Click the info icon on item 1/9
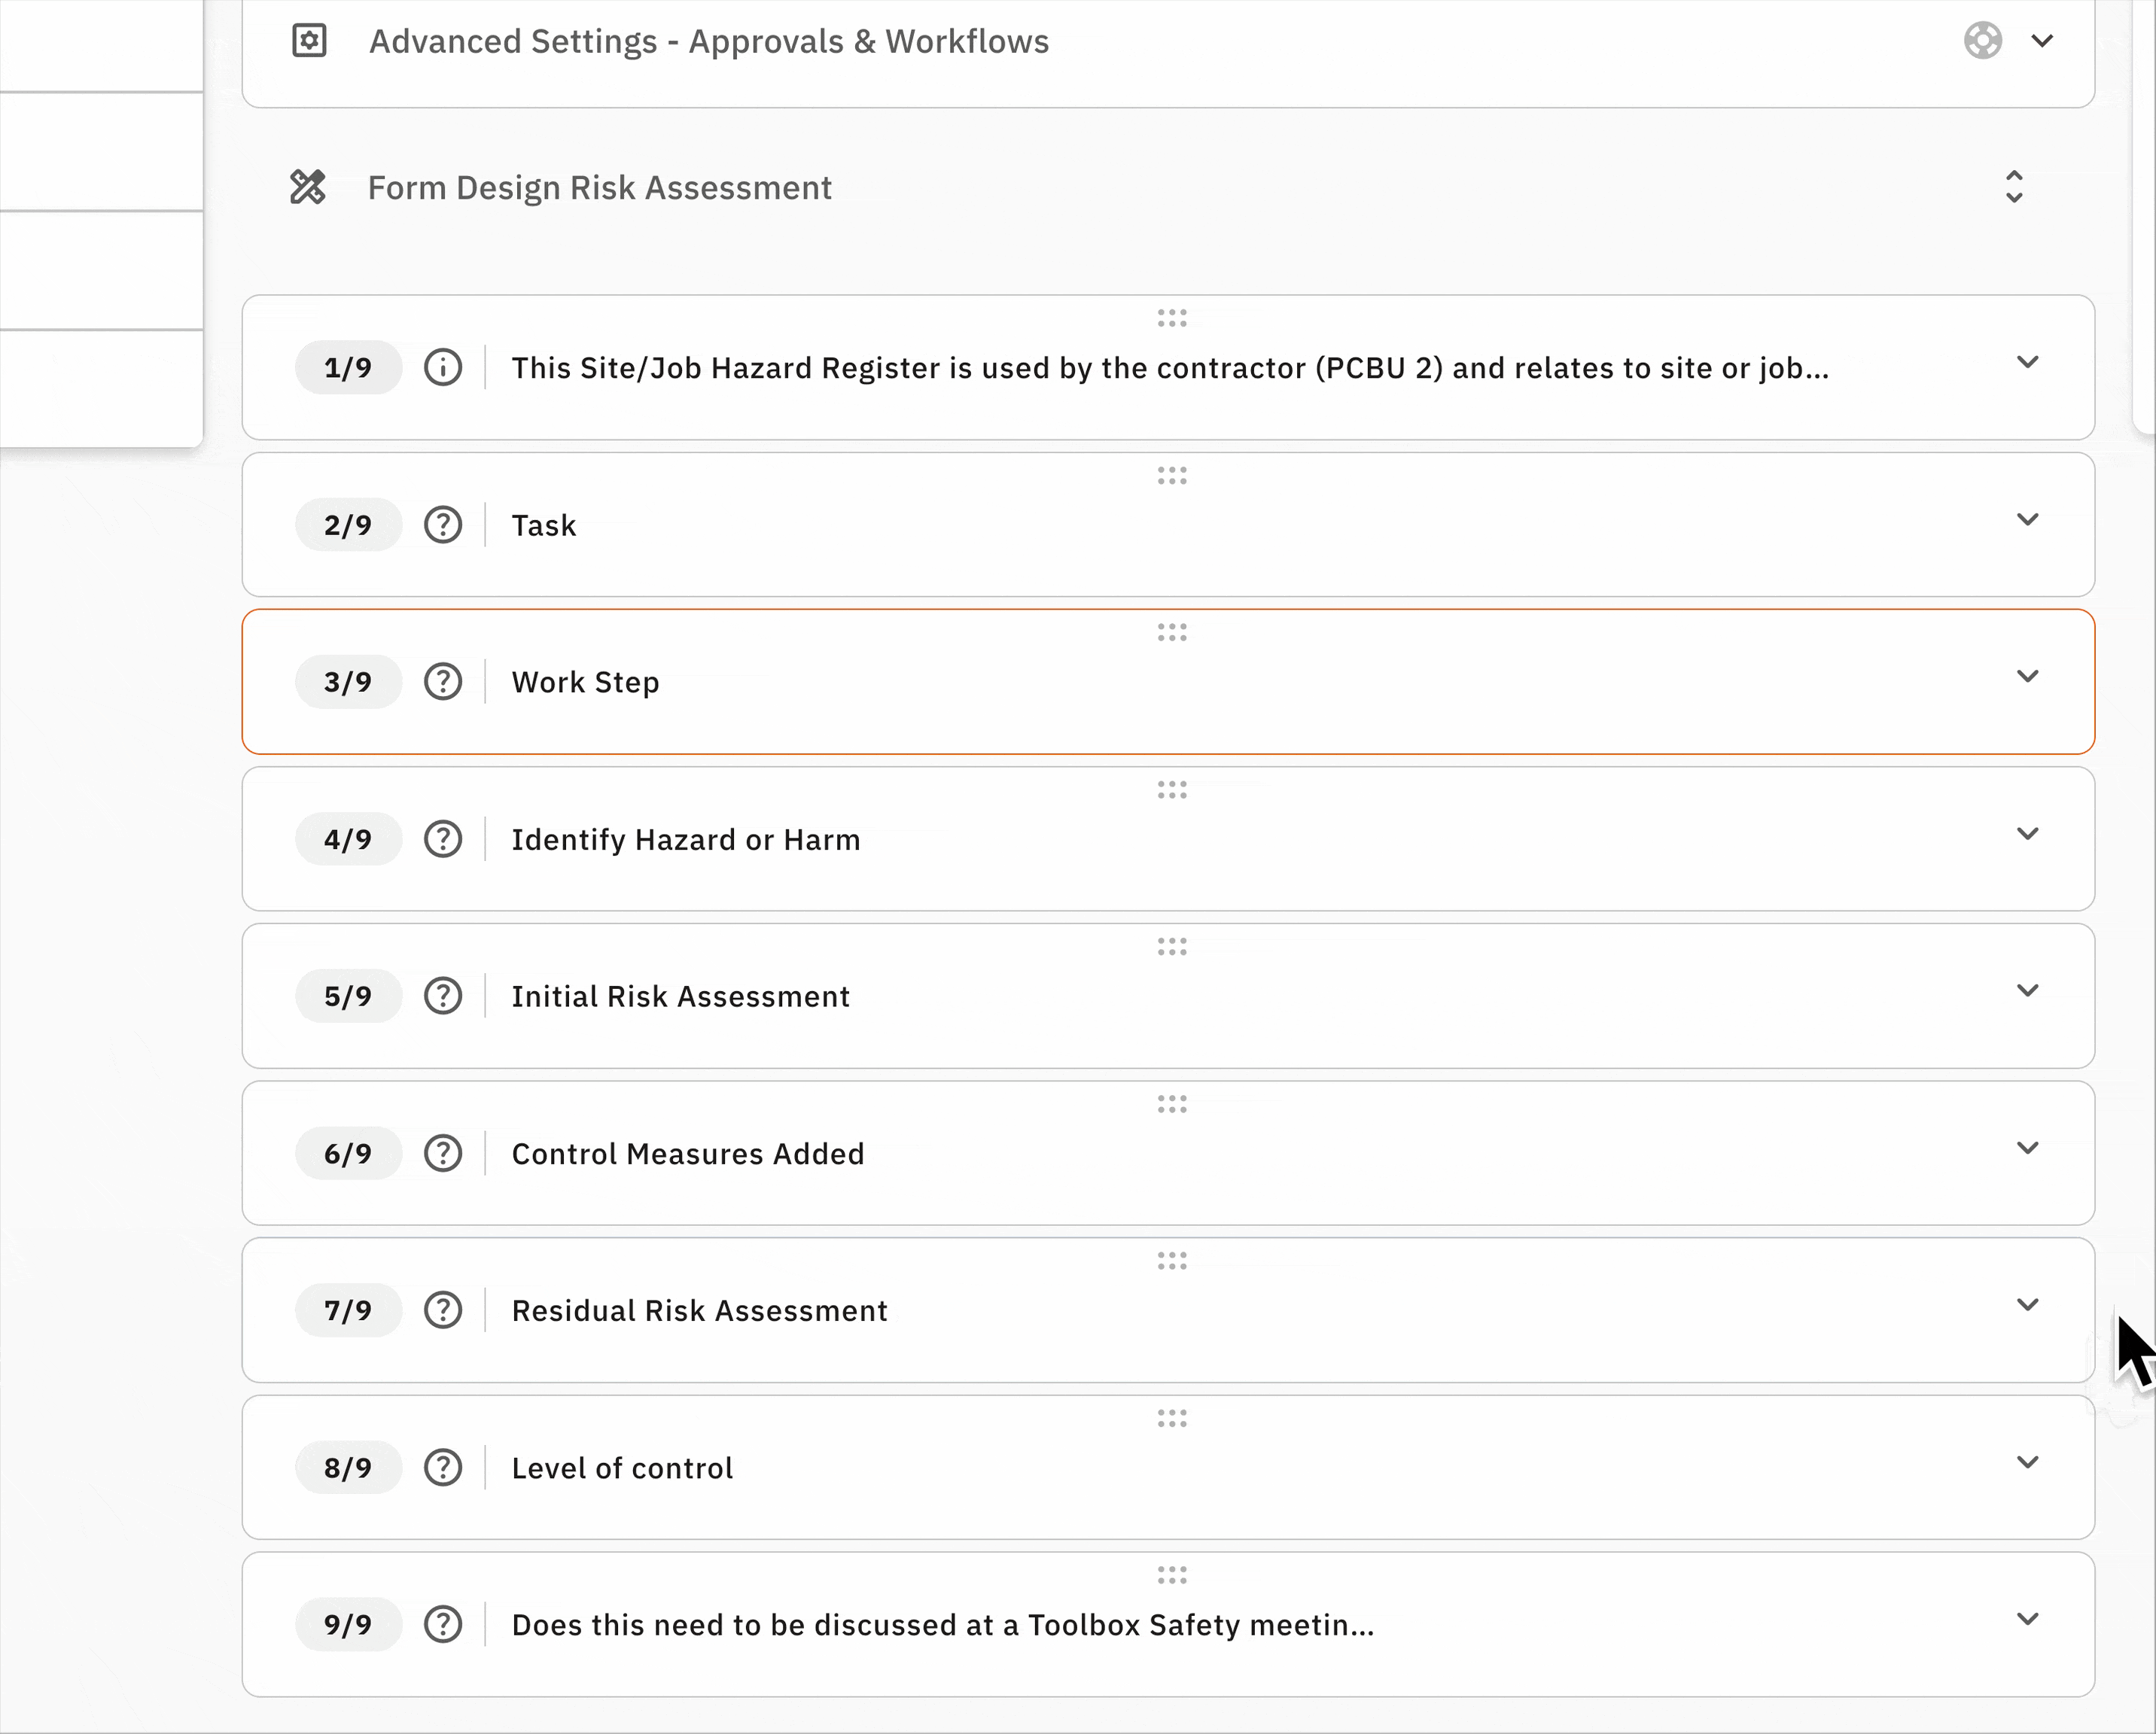The image size is (2156, 1734). [443, 367]
